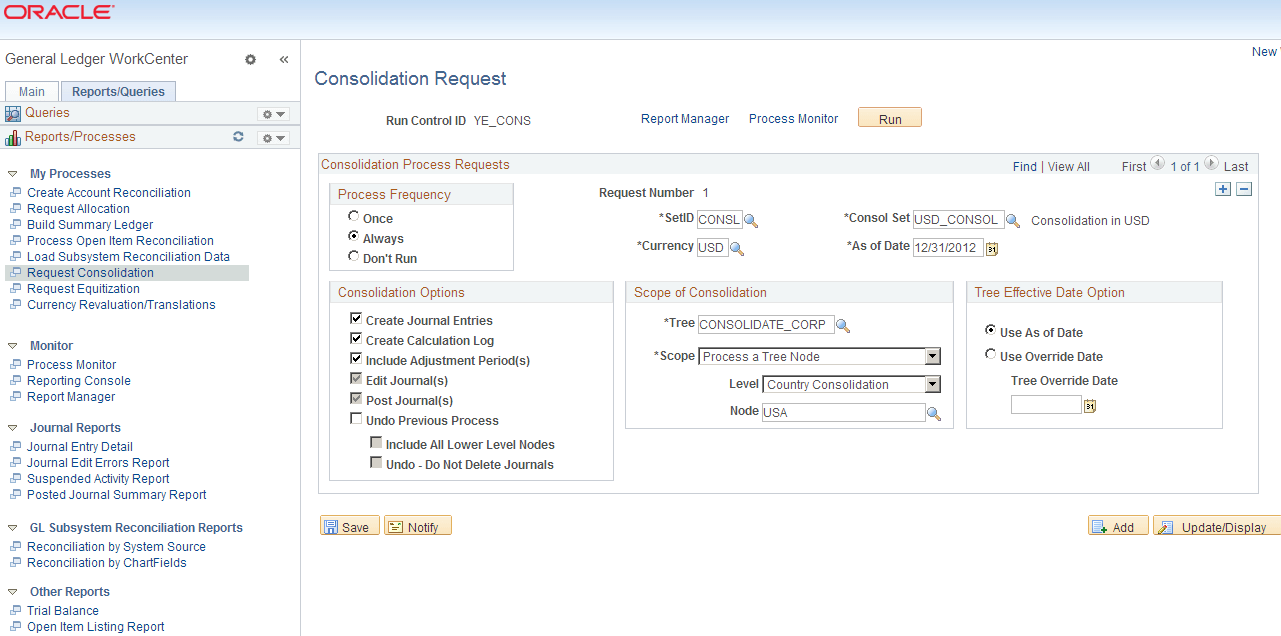Open the Level dropdown
The image size is (1281, 636).
click(x=932, y=384)
